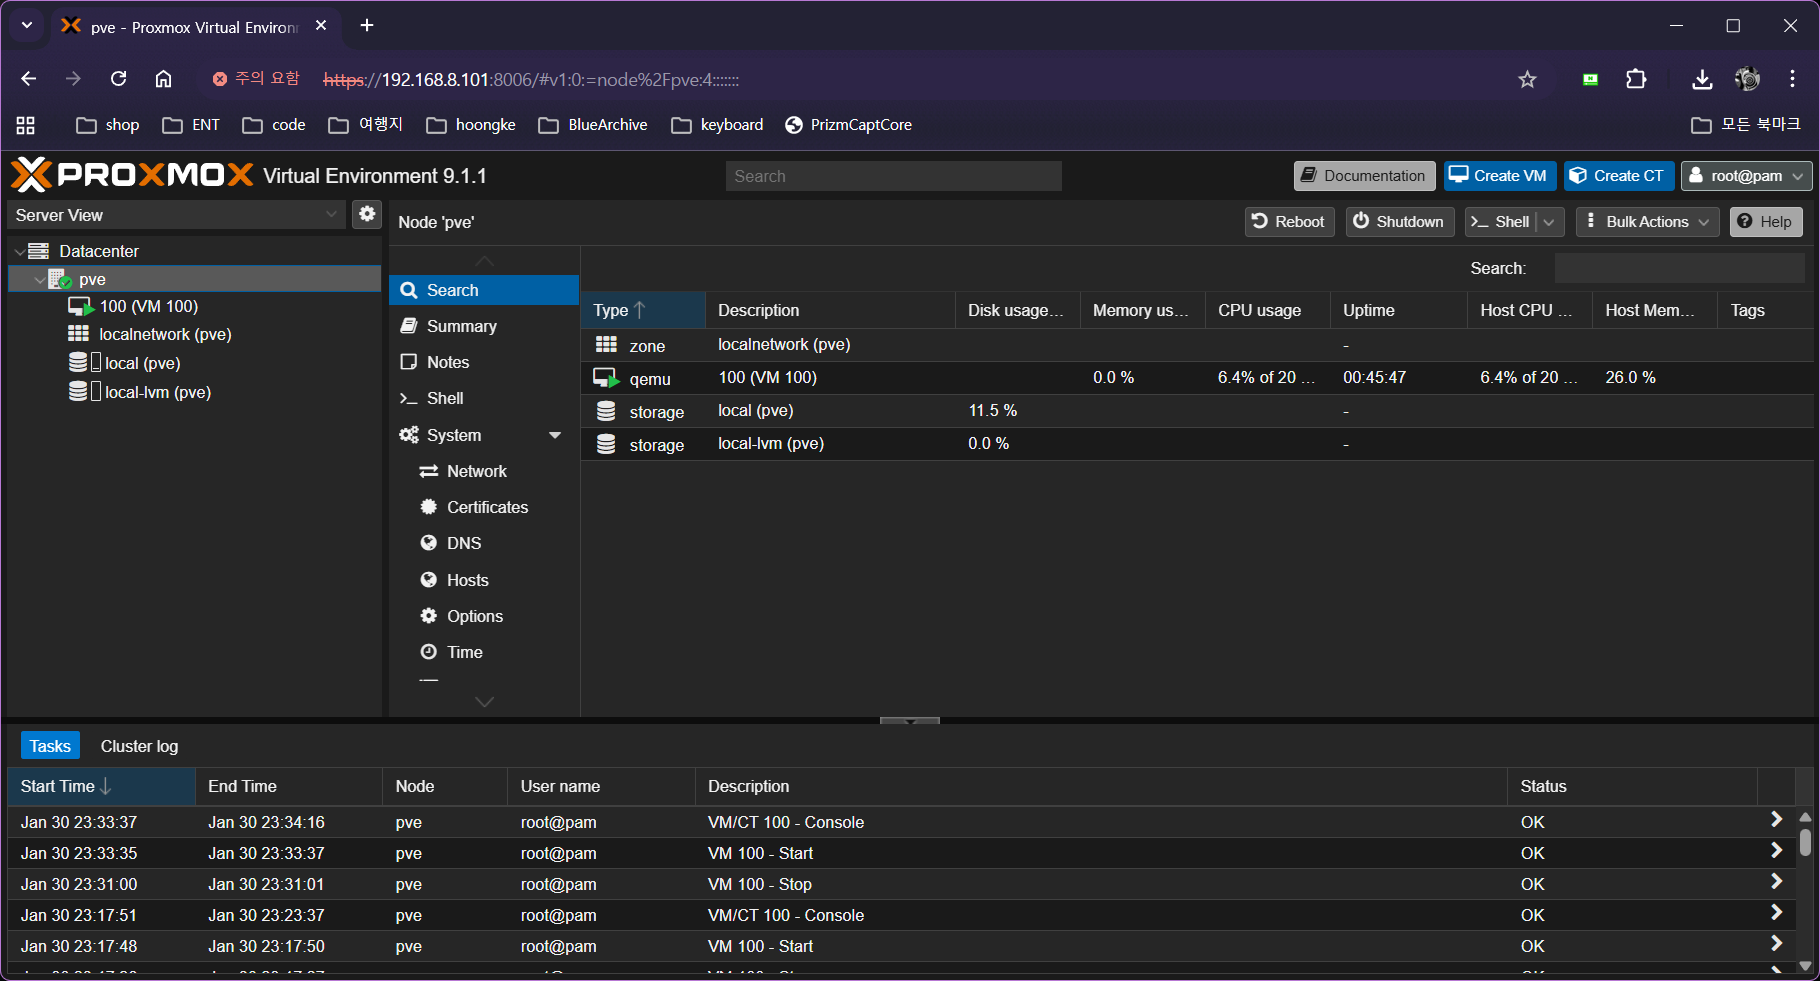Click the Help button
Image resolution: width=1820 pixels, height=981 pixels.
click(1766, 222)
